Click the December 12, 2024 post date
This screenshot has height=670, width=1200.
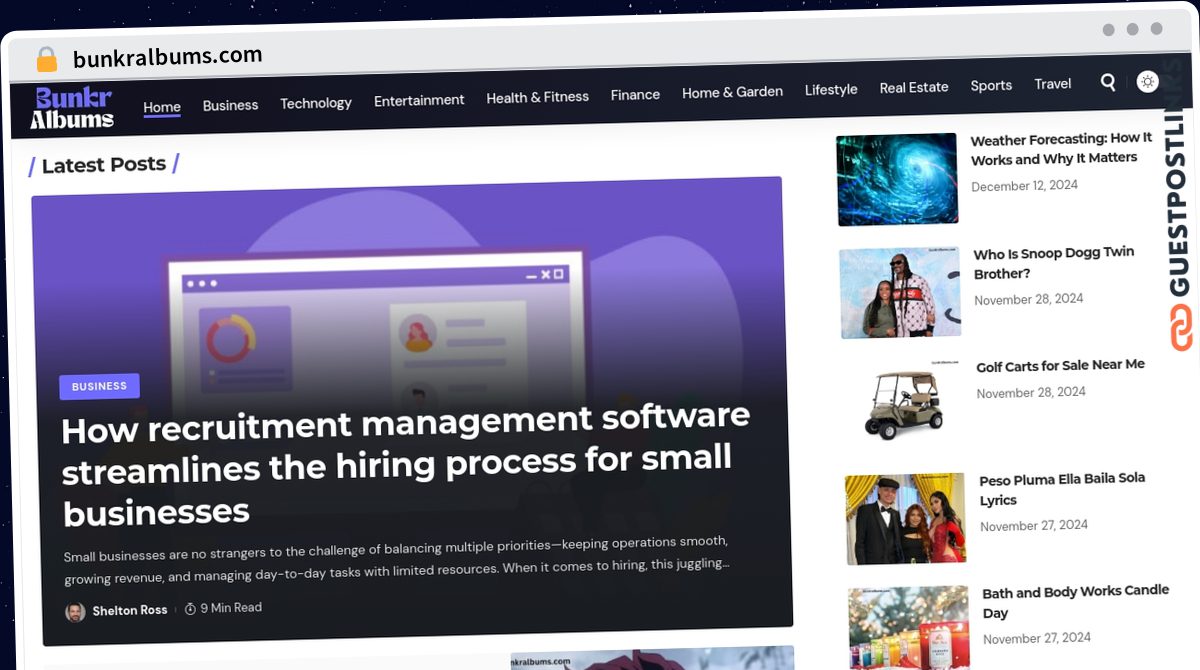(1024, 186)
